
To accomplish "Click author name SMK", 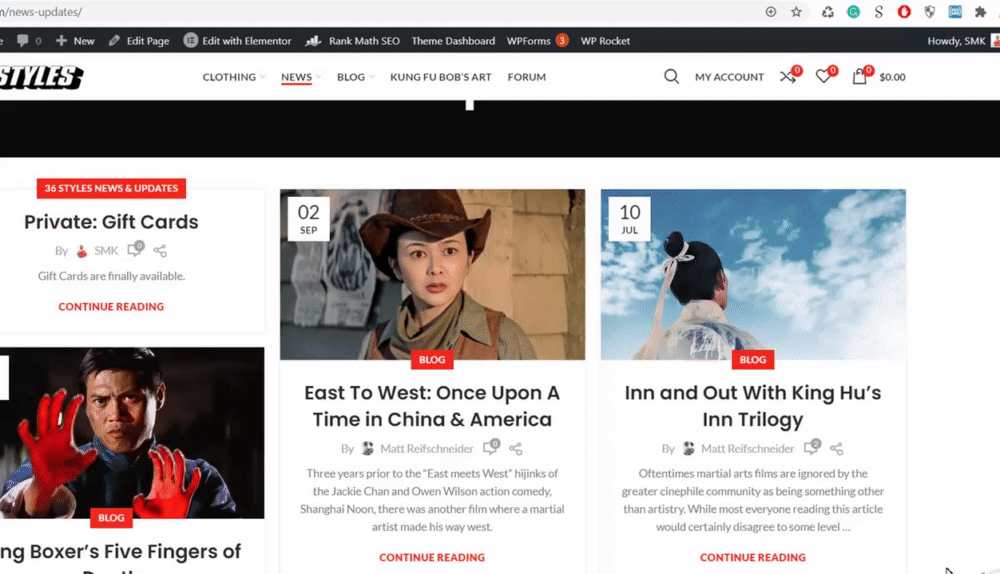I will point(106,251).
